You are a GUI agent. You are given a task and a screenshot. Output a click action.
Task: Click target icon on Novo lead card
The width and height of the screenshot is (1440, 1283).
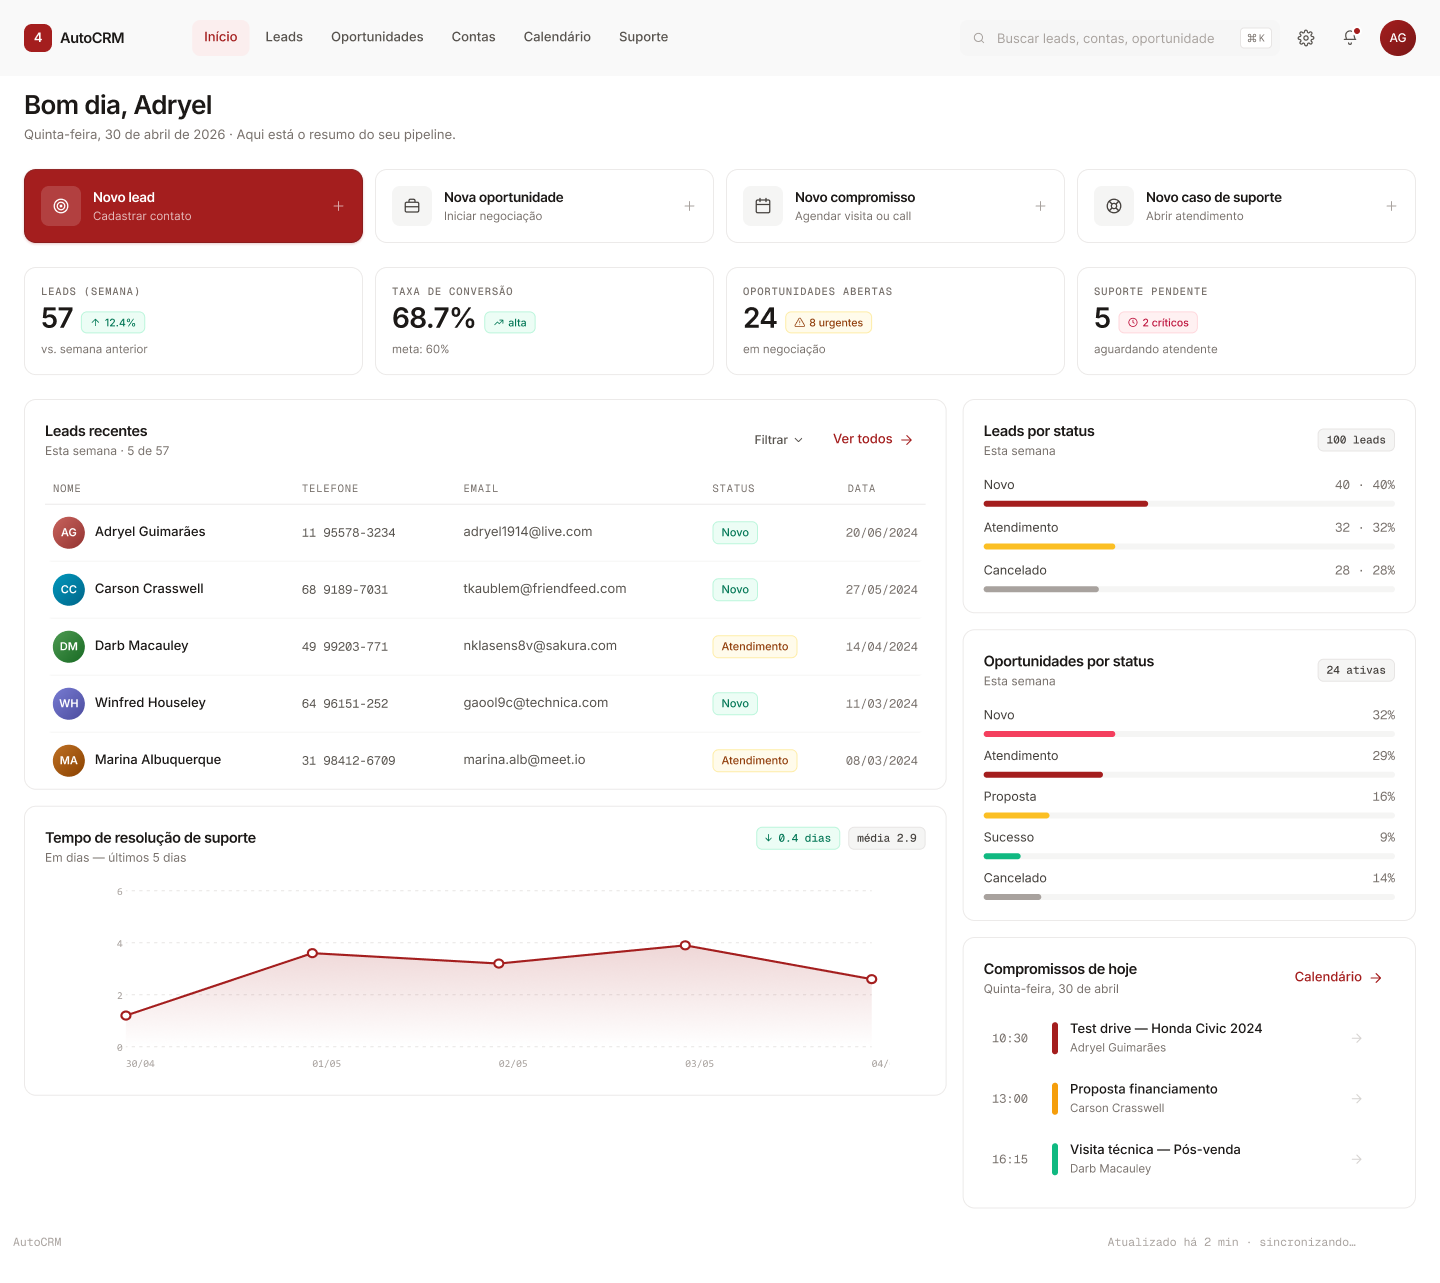point(61,206)
